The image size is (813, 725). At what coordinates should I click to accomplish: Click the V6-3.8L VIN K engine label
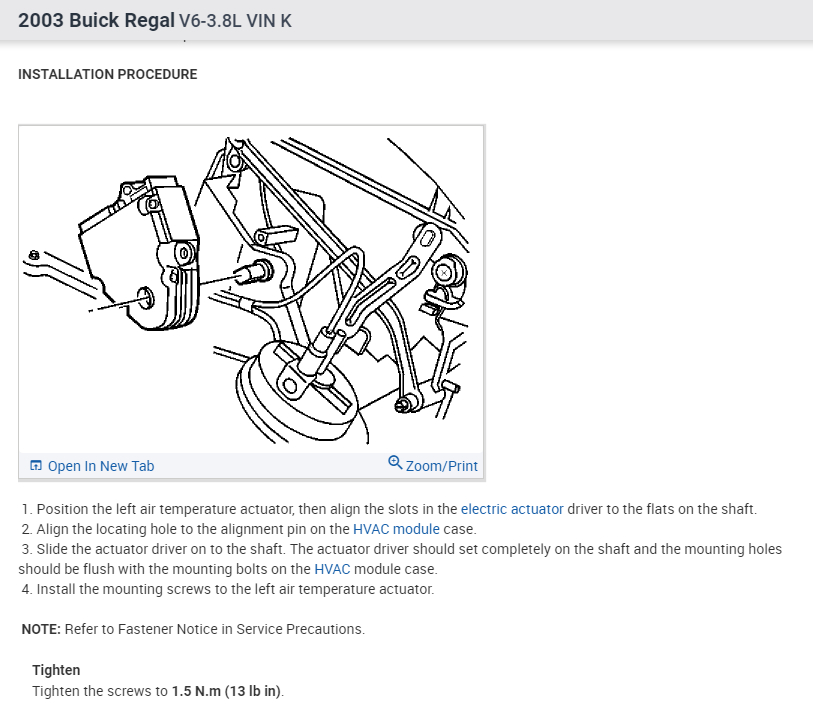click(236, 21)
